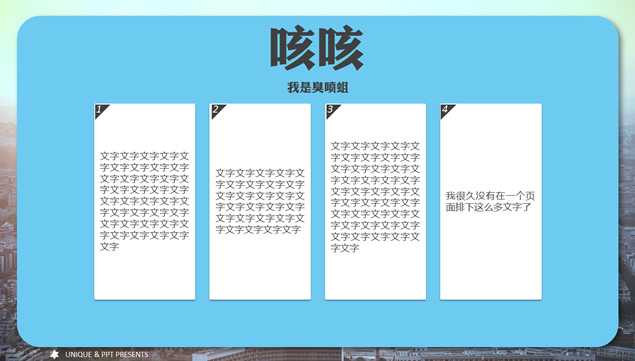Click the star icon beside UNIQUE footer text

[x=54, y=355]
